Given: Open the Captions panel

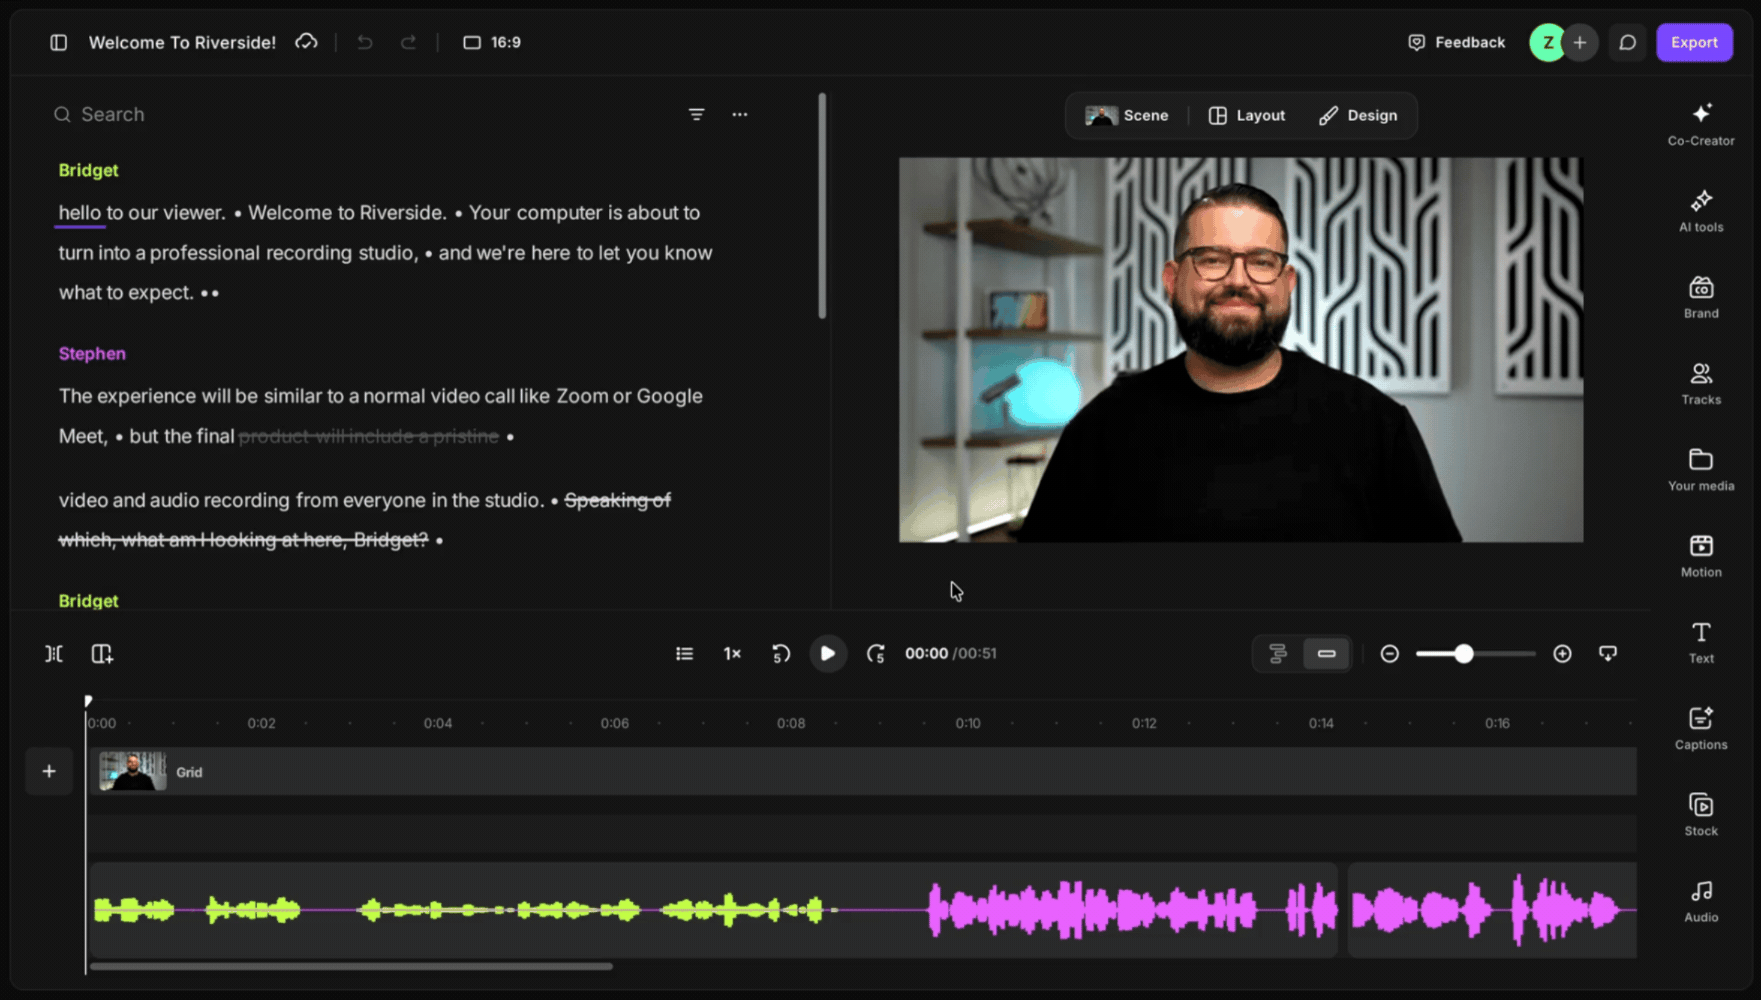Looking at the screenshot, I should (x=1701, y=728).
